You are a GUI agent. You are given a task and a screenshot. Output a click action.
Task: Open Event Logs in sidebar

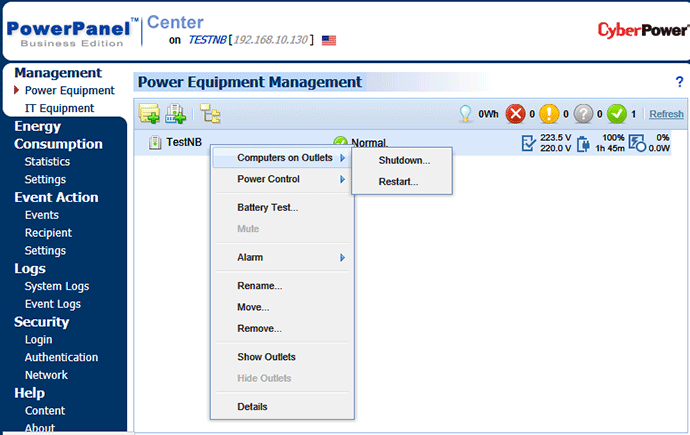point(53,304)
